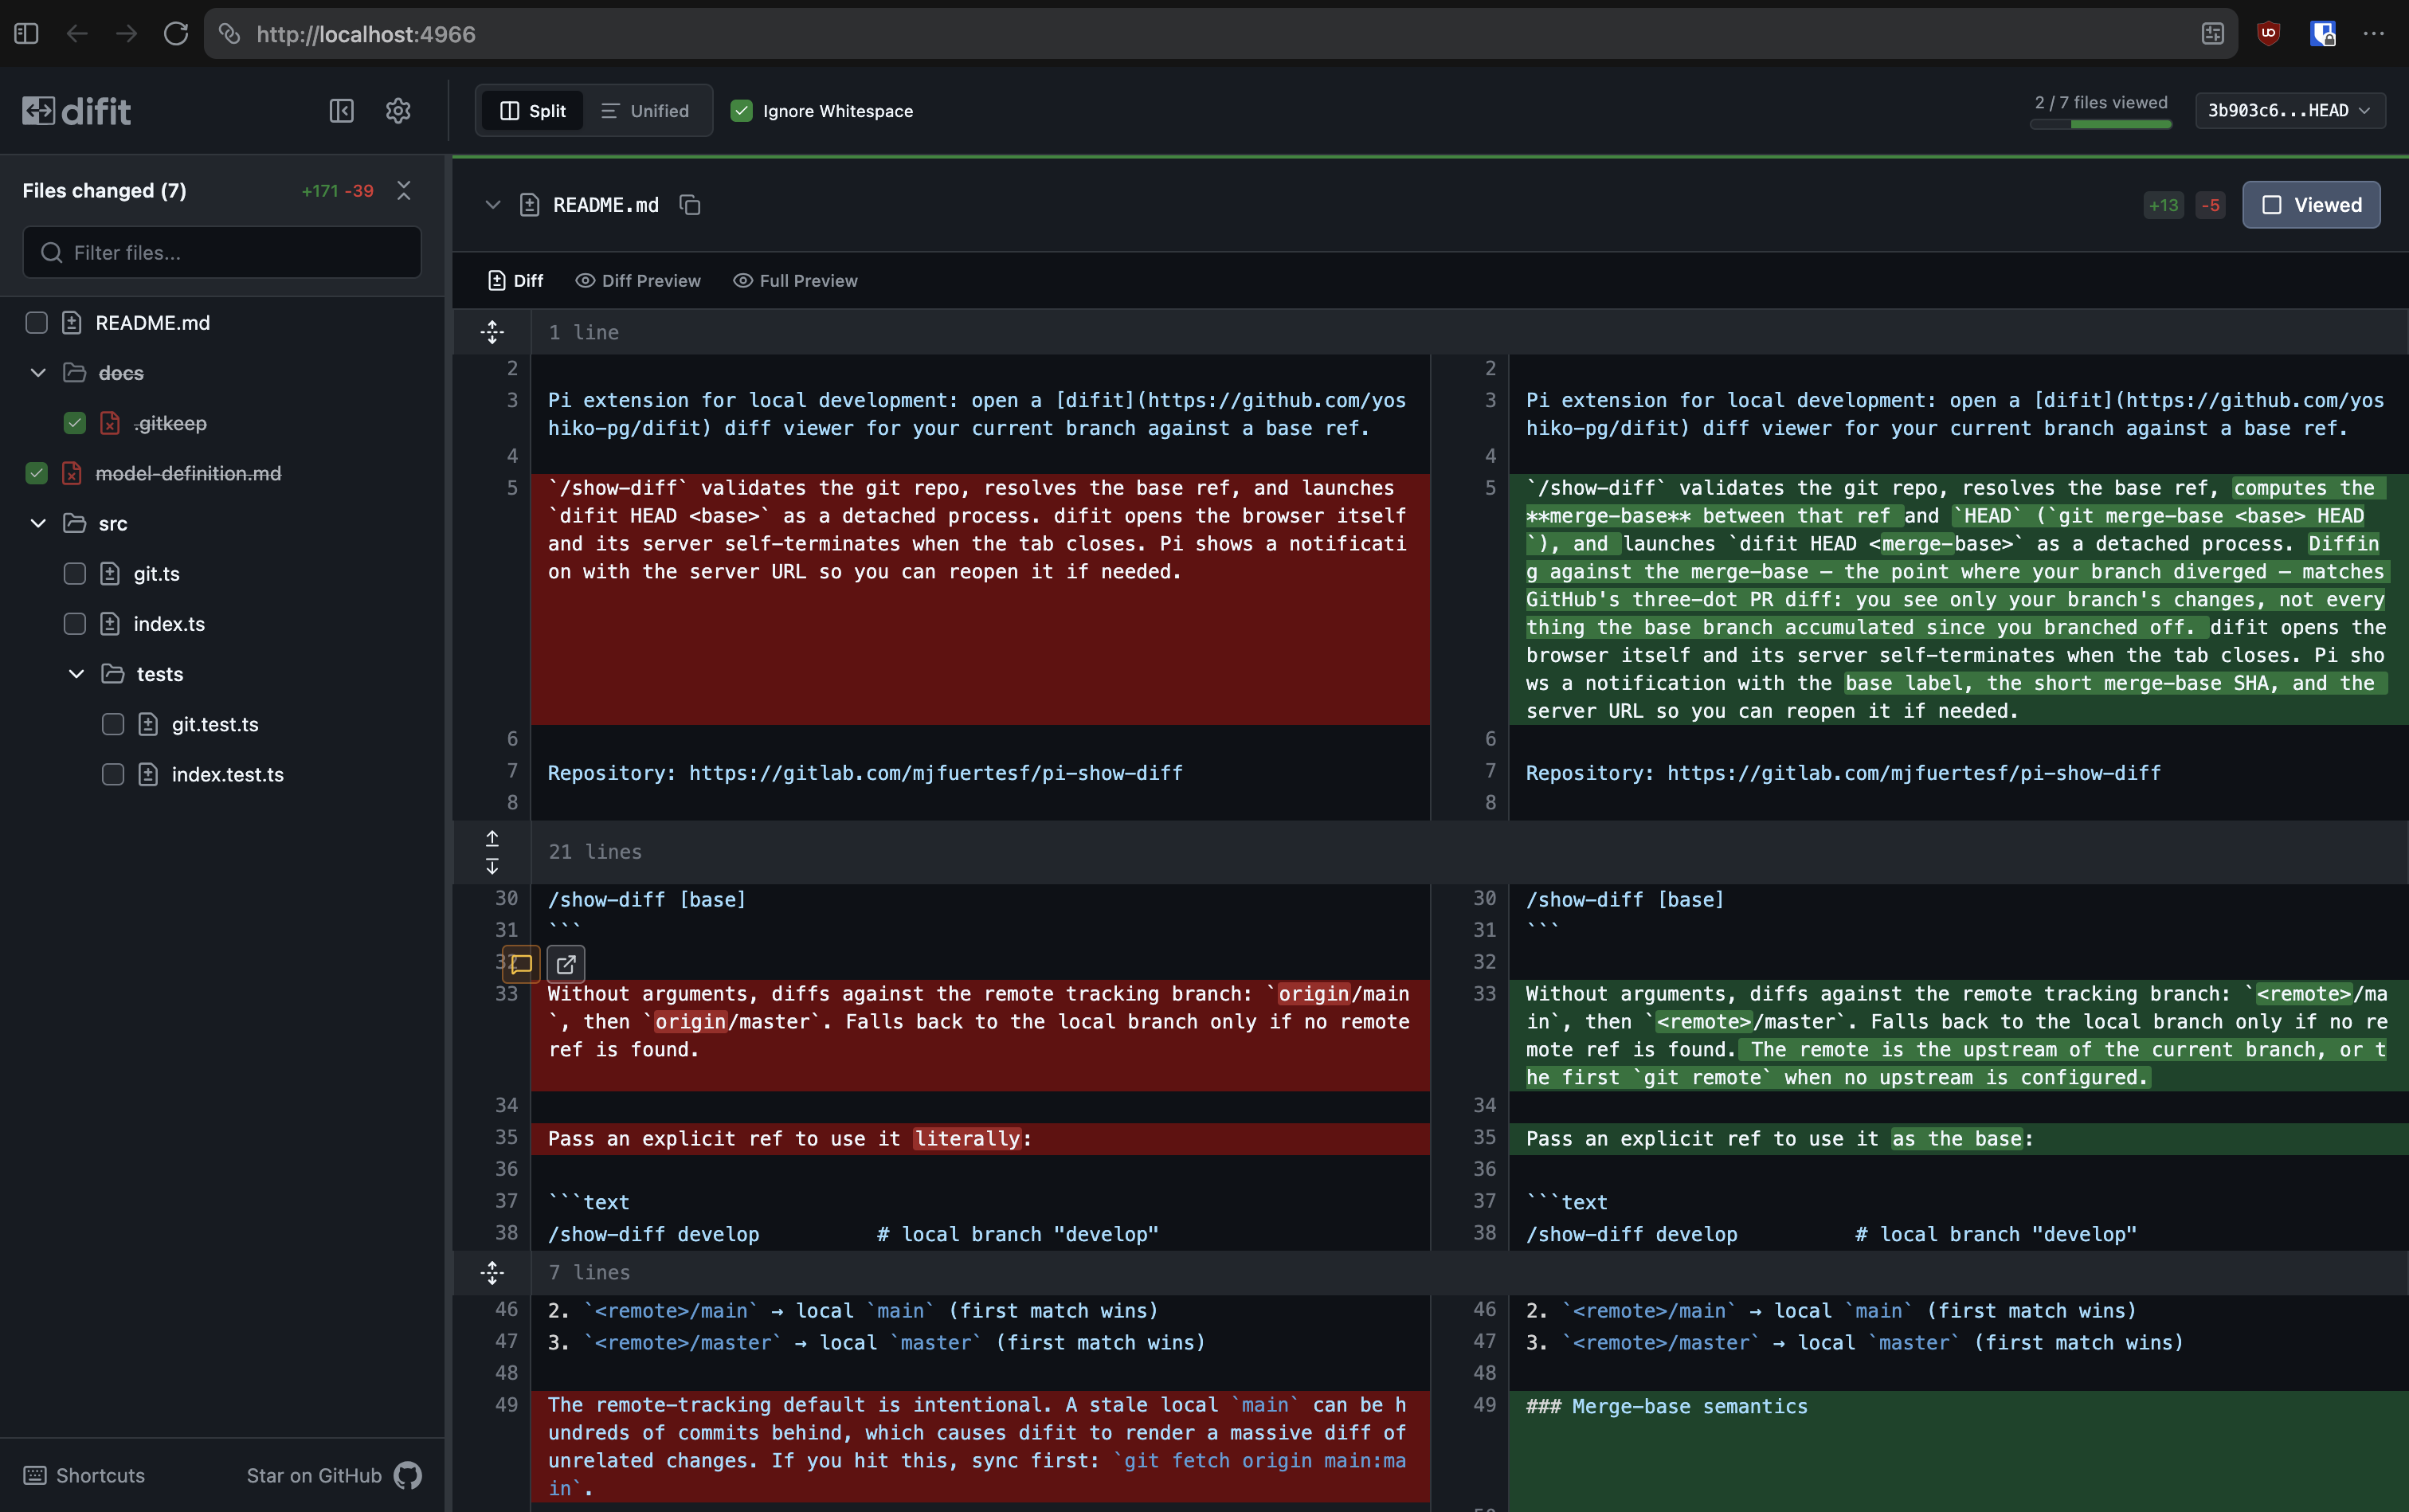This screenshot has width=2409, height=1512.
Task: Open uBlock Origin extension
Action: (x=2268, y=34)
